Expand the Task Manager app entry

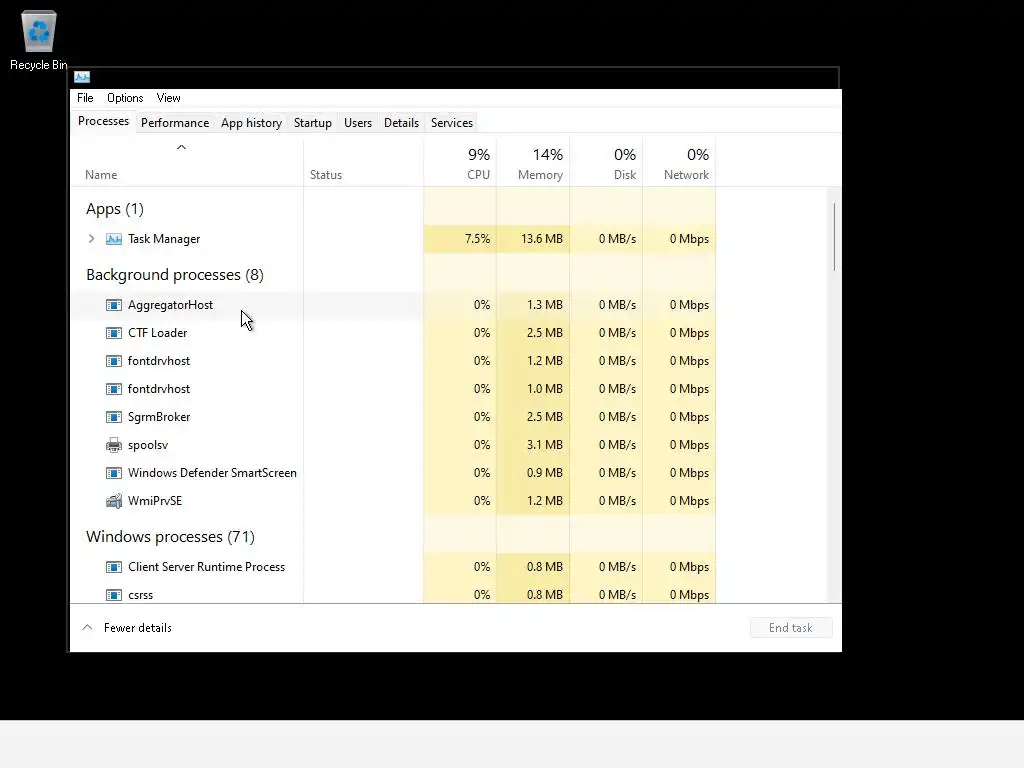(x=91, y=239)
